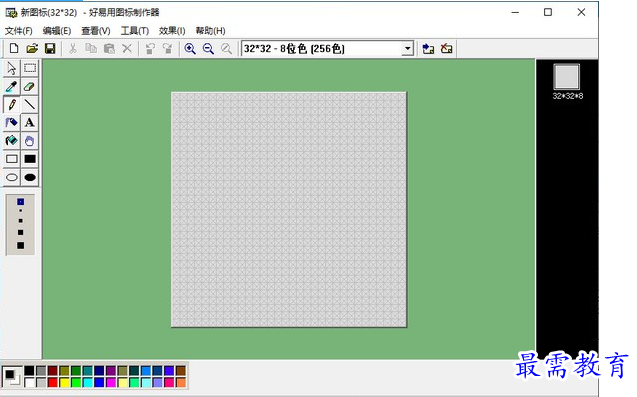
Task: Pick the black palette swatch
Action: pos(29,371)
